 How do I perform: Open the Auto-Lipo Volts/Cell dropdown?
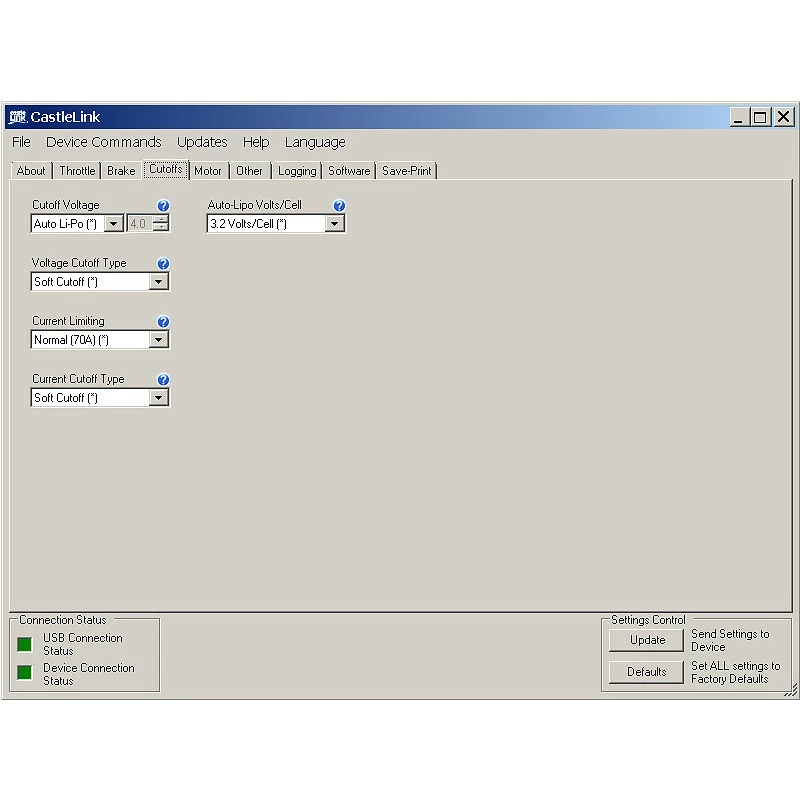click(335, 224)
